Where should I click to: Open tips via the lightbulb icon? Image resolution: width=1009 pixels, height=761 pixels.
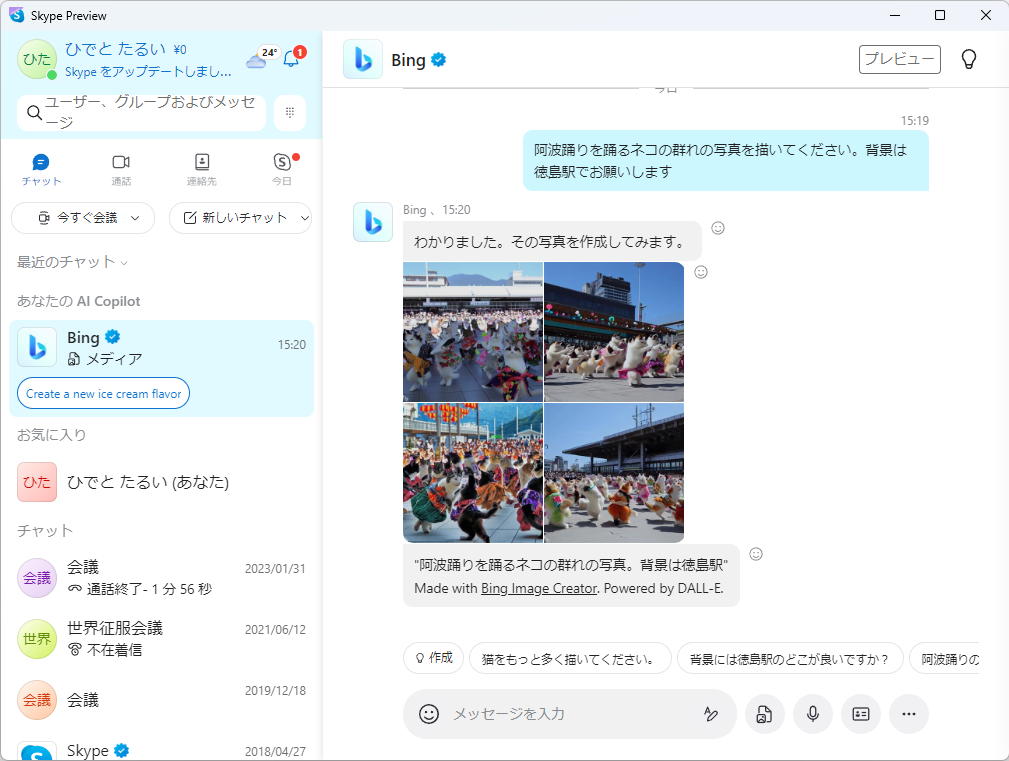[968, 59]
